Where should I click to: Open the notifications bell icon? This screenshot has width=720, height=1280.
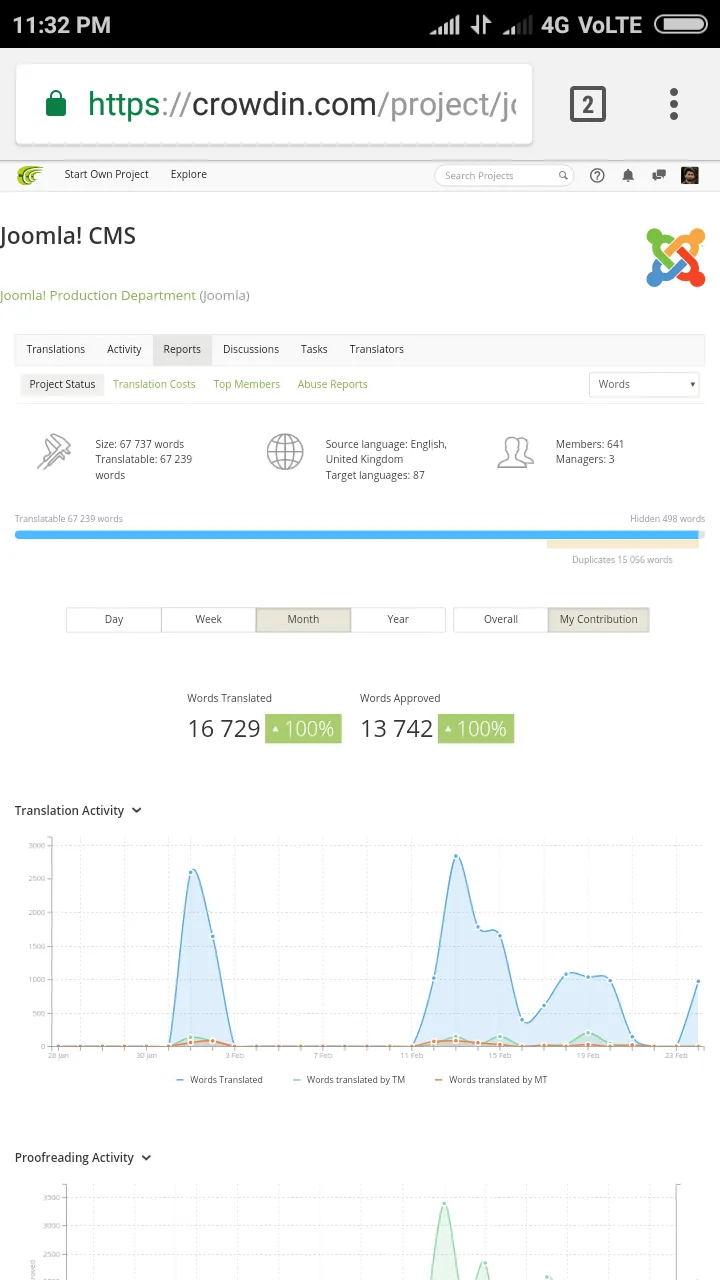(628, 175)
